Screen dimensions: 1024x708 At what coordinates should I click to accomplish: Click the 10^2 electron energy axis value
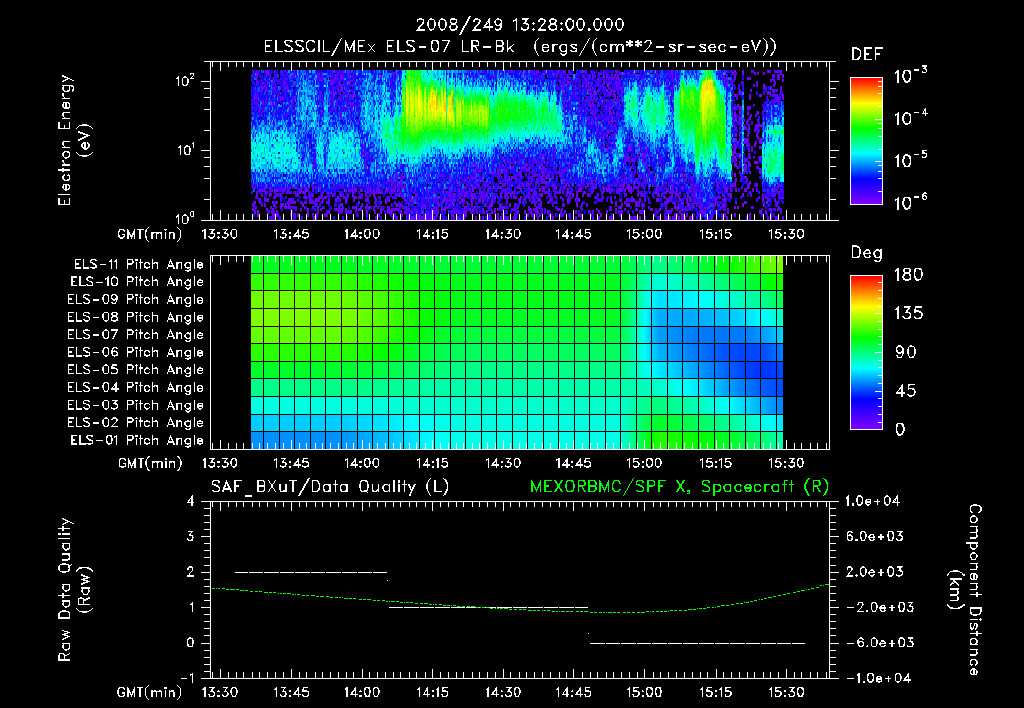click(x=184, y=81)
